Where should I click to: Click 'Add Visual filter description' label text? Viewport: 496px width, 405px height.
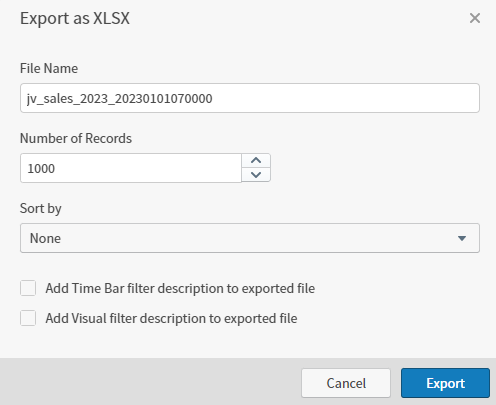click(x=171, y=318)
